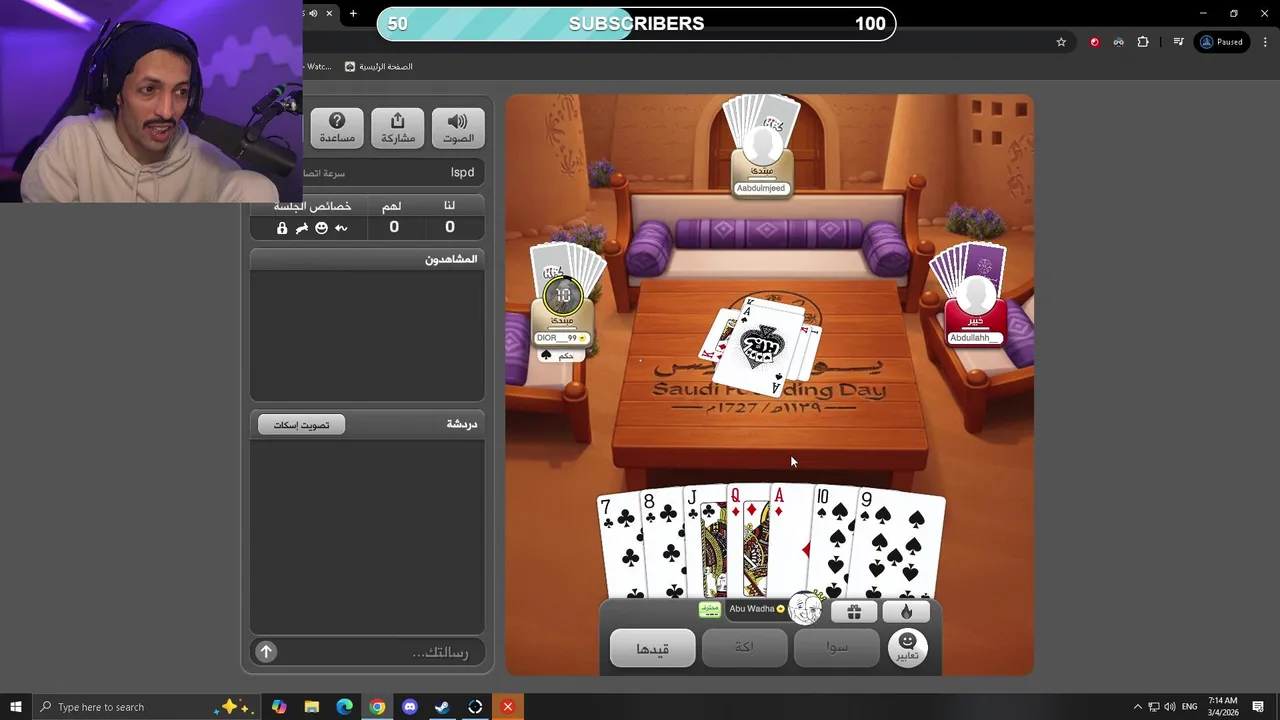Image resolution: width=1280 pixels, height=720 pixels.
Task: Click the green محترف rank badge
Action: click(710, 609)
